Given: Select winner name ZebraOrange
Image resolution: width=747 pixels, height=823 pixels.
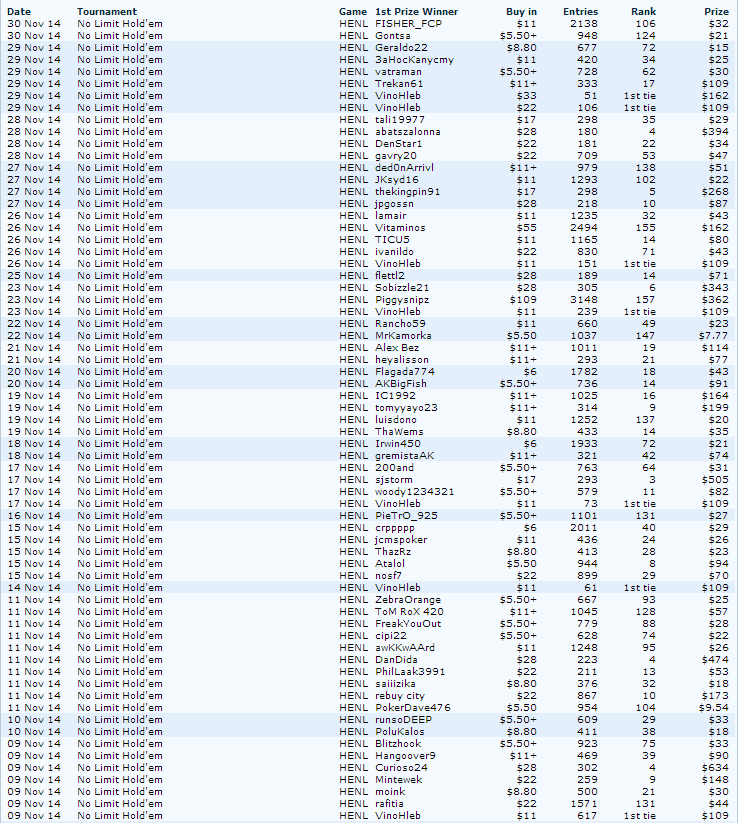Looking at the screenshot, I should [408, 600].
